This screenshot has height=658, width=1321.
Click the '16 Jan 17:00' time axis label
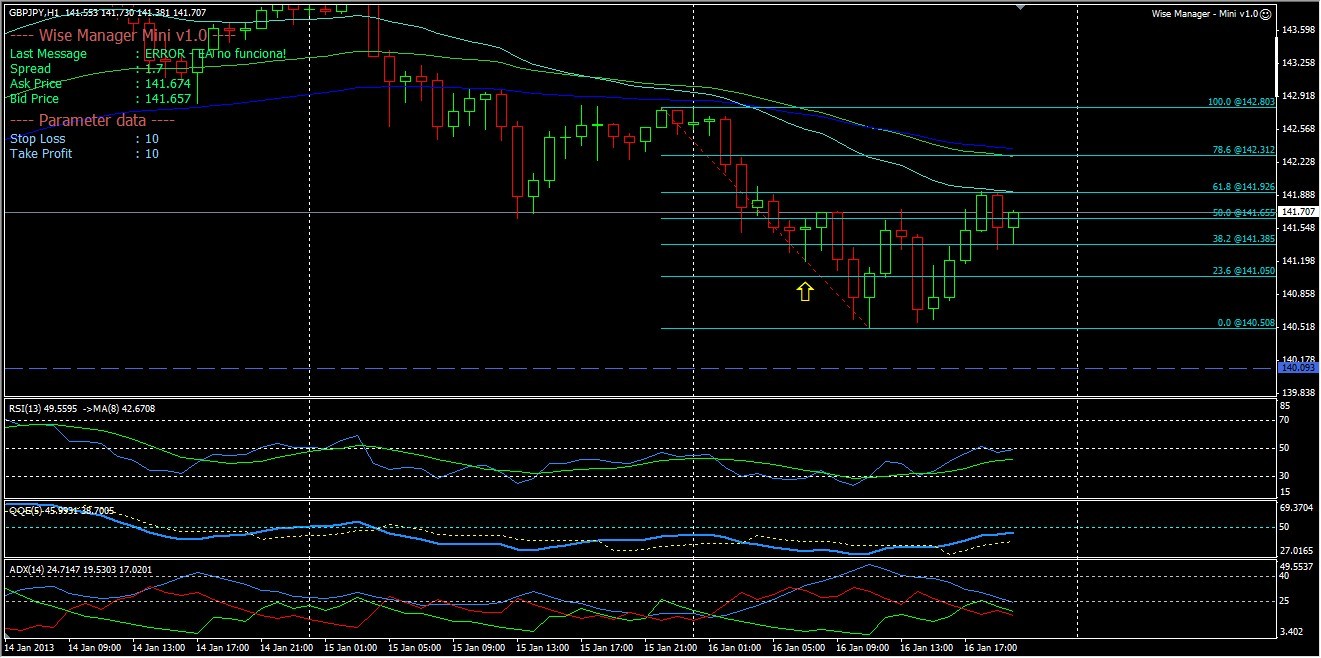coord(991,648)
